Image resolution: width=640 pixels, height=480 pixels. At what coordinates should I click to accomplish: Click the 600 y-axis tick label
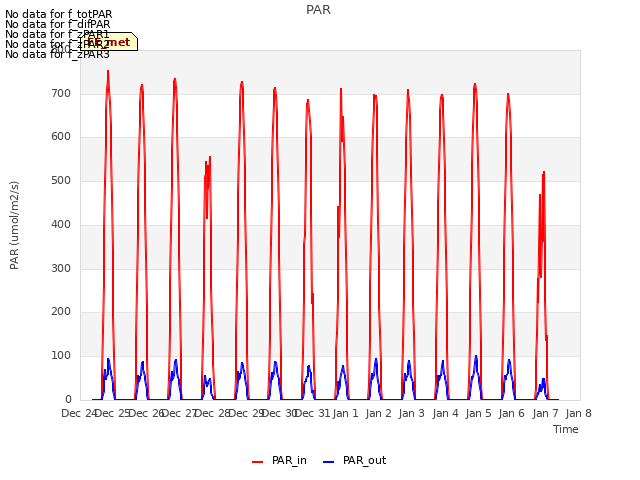click(61, 137)
